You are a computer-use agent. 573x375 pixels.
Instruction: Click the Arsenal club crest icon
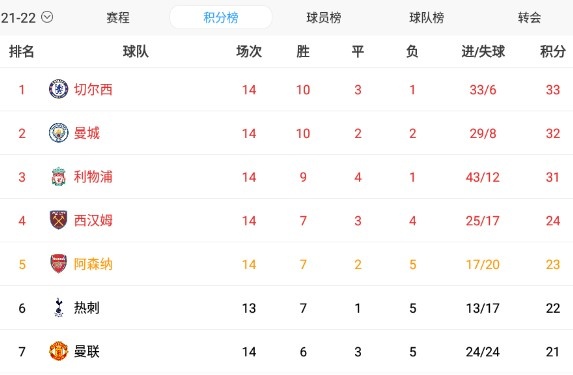click(x=58, y=264)
